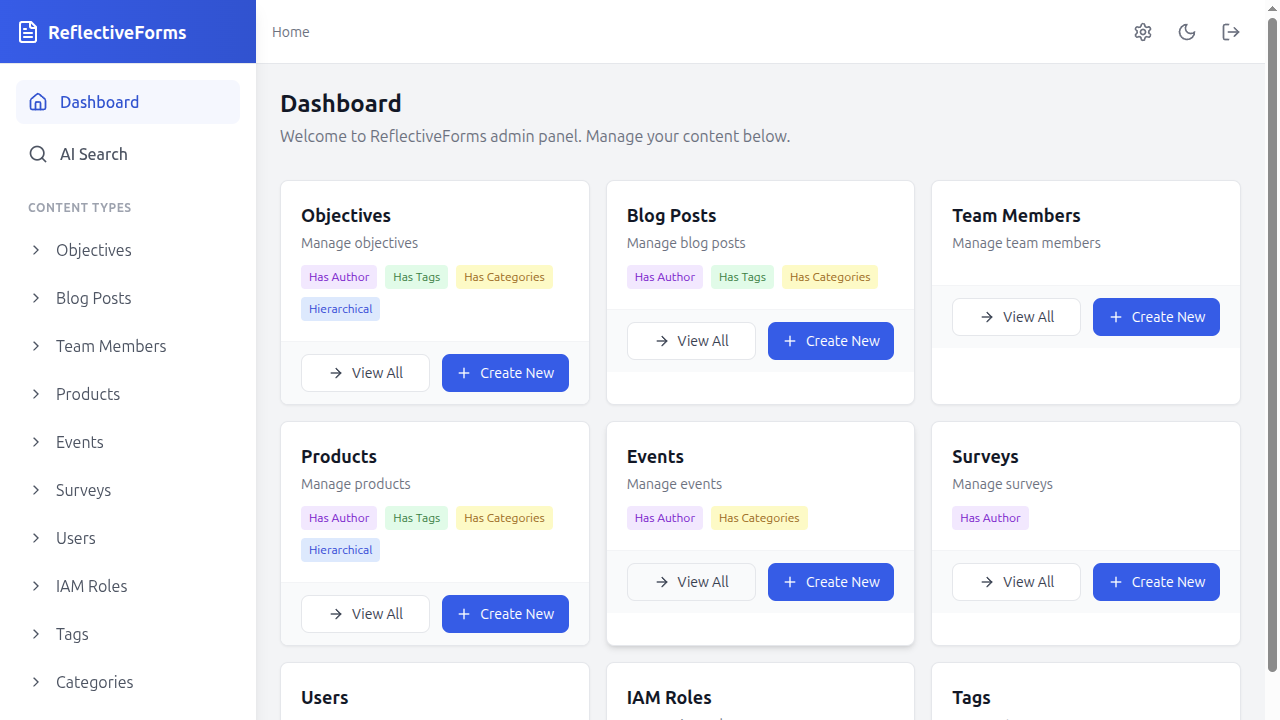
Task: Open AI Search in the sidebar
Action: pos(128,154)
